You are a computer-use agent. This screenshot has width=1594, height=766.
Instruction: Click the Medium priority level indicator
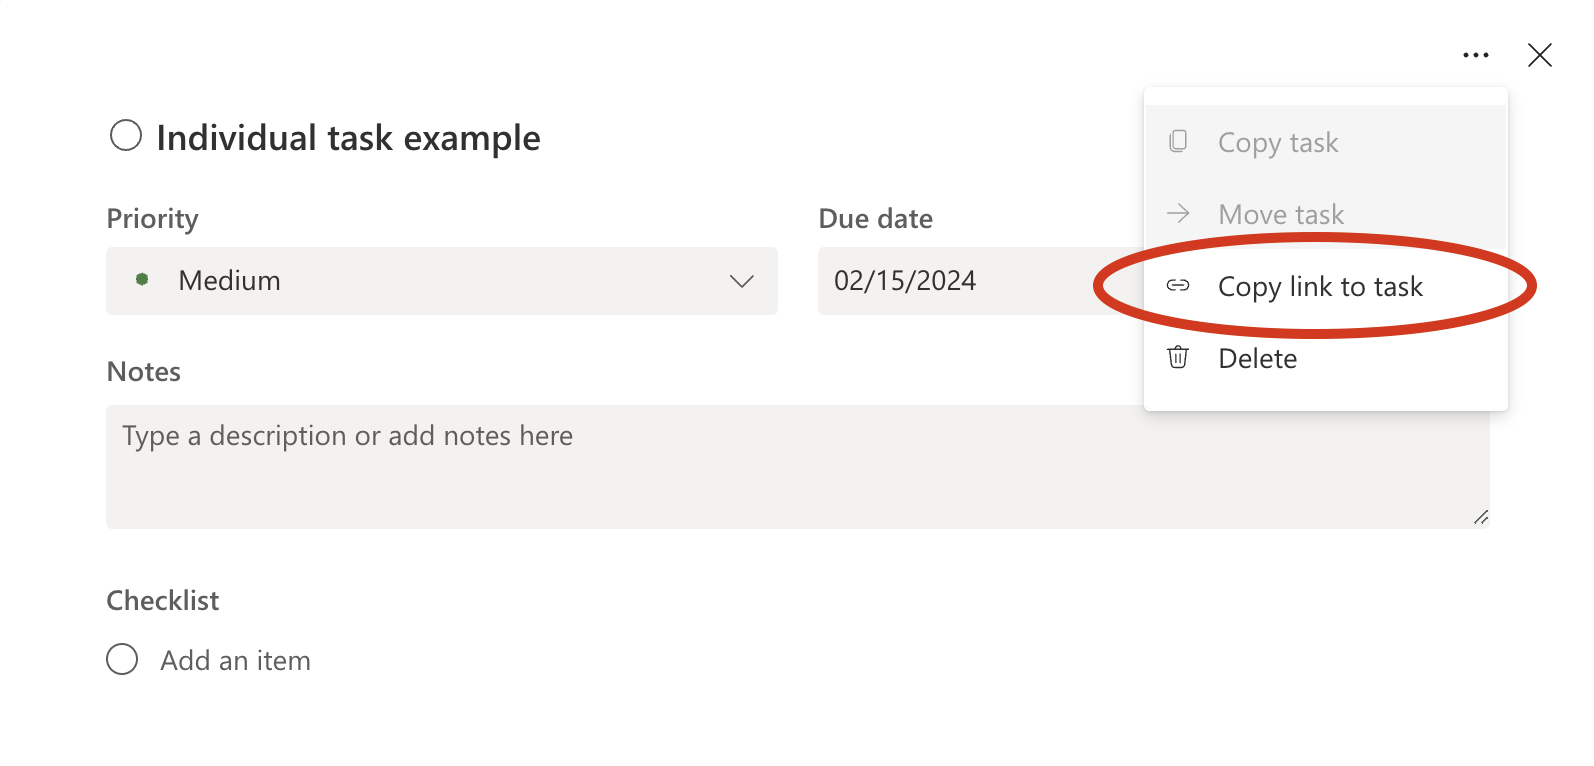229,280
